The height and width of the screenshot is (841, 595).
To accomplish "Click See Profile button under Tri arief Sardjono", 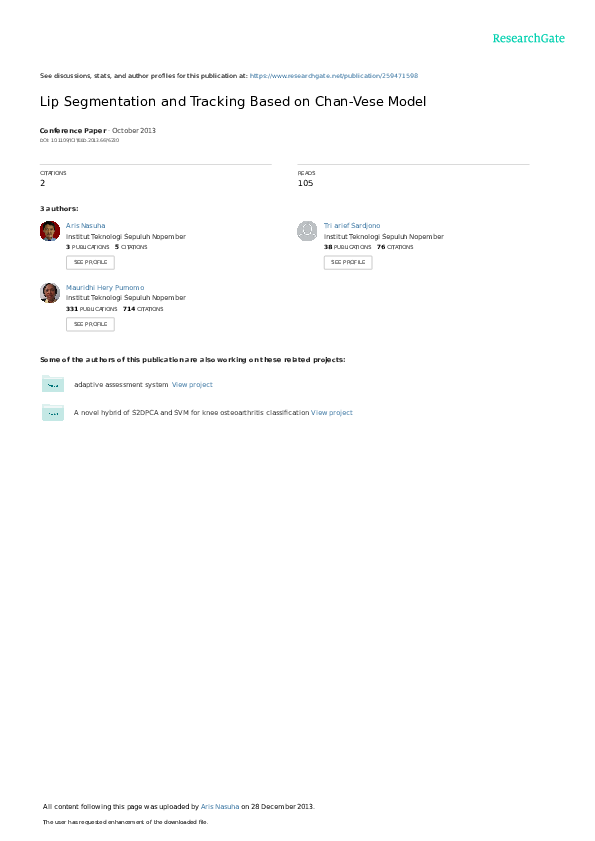I will [x=348, y=262].
